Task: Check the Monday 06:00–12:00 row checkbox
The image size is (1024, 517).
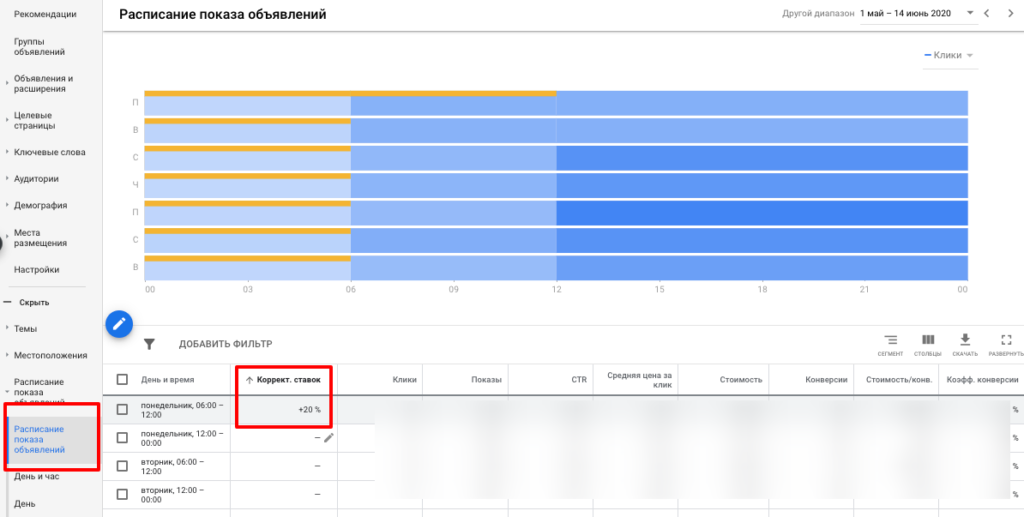Action: point(122,409)
